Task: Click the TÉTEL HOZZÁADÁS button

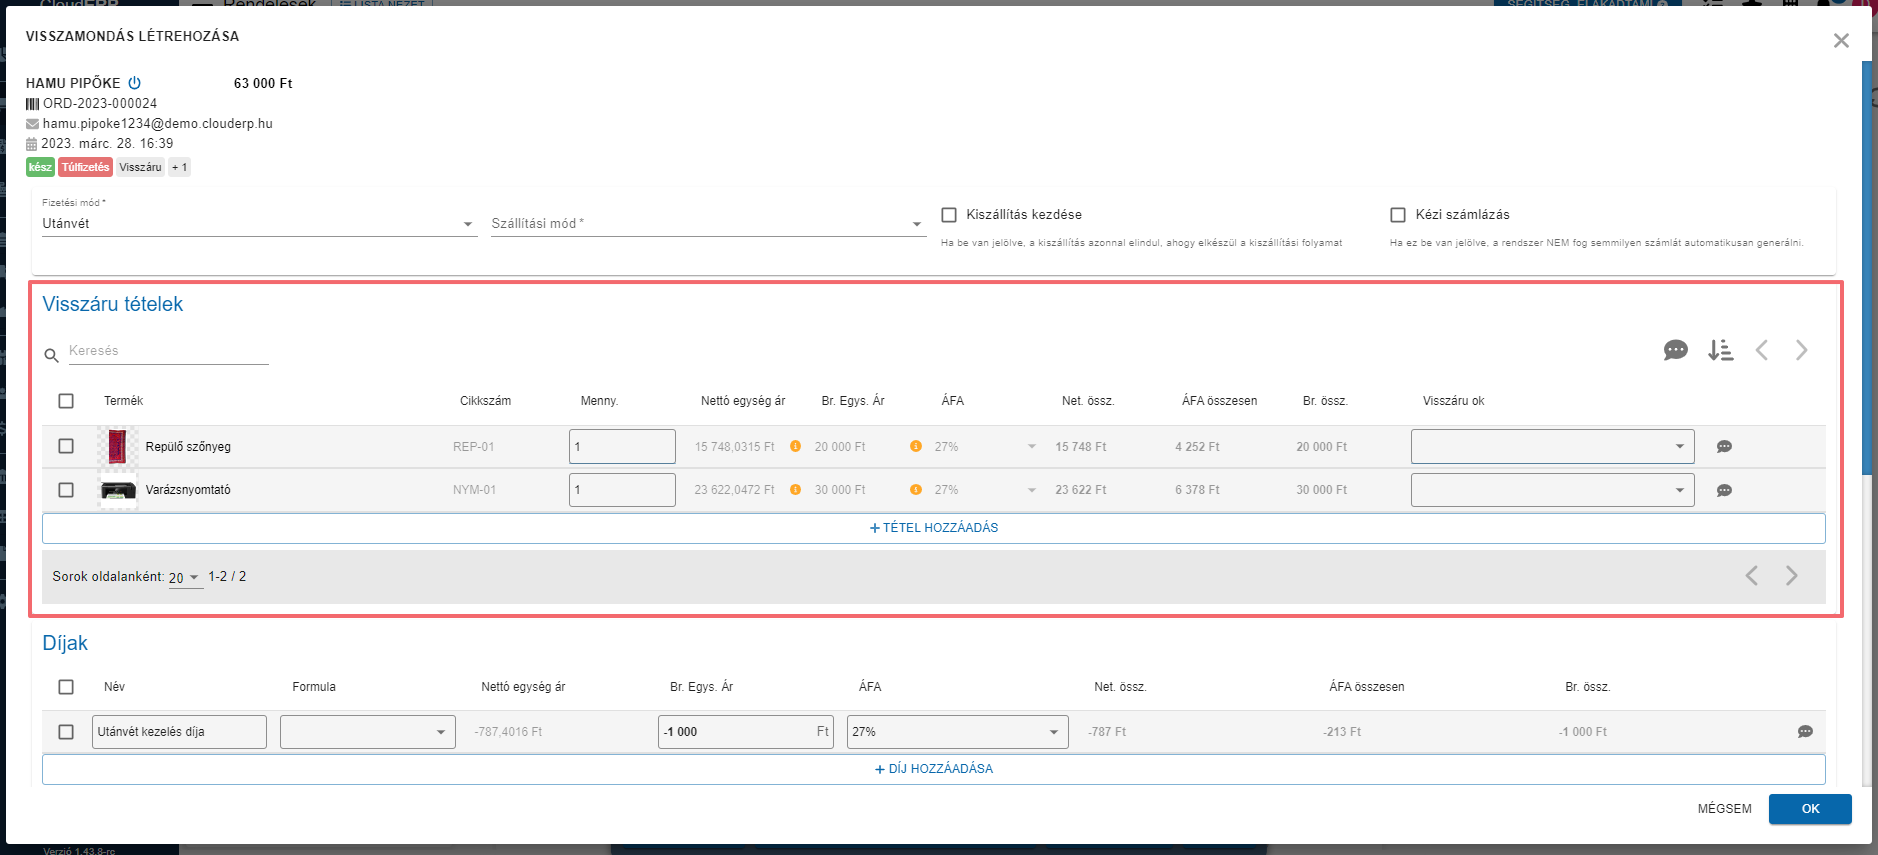Action: 933,528
